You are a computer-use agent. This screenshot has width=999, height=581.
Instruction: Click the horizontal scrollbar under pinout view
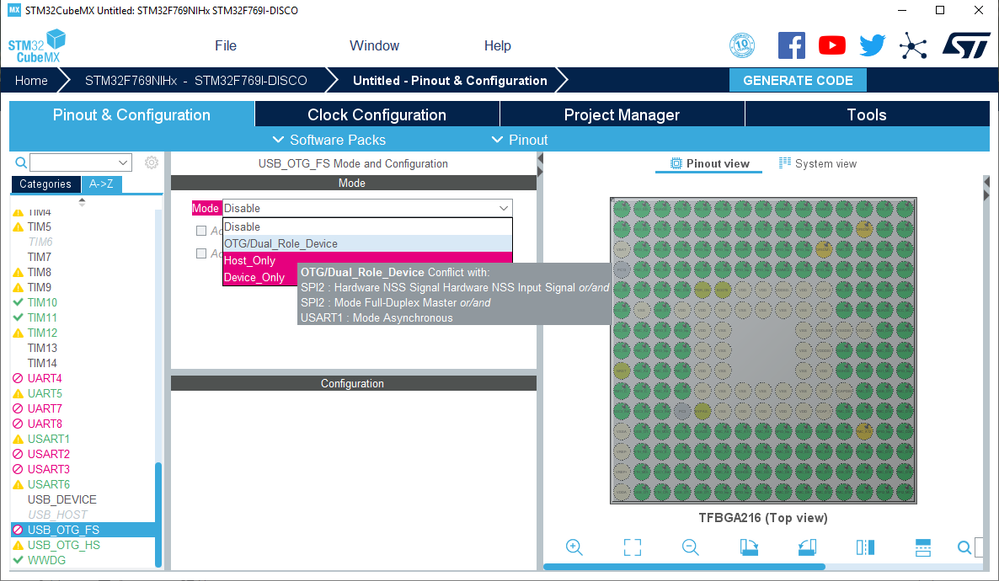pos(684,566)
